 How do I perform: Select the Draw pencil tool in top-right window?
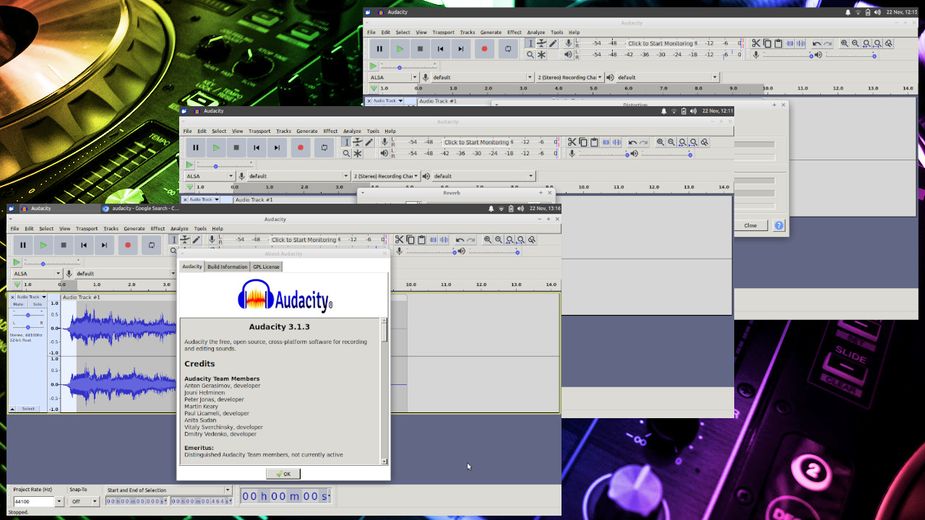(x=553, y=43)
